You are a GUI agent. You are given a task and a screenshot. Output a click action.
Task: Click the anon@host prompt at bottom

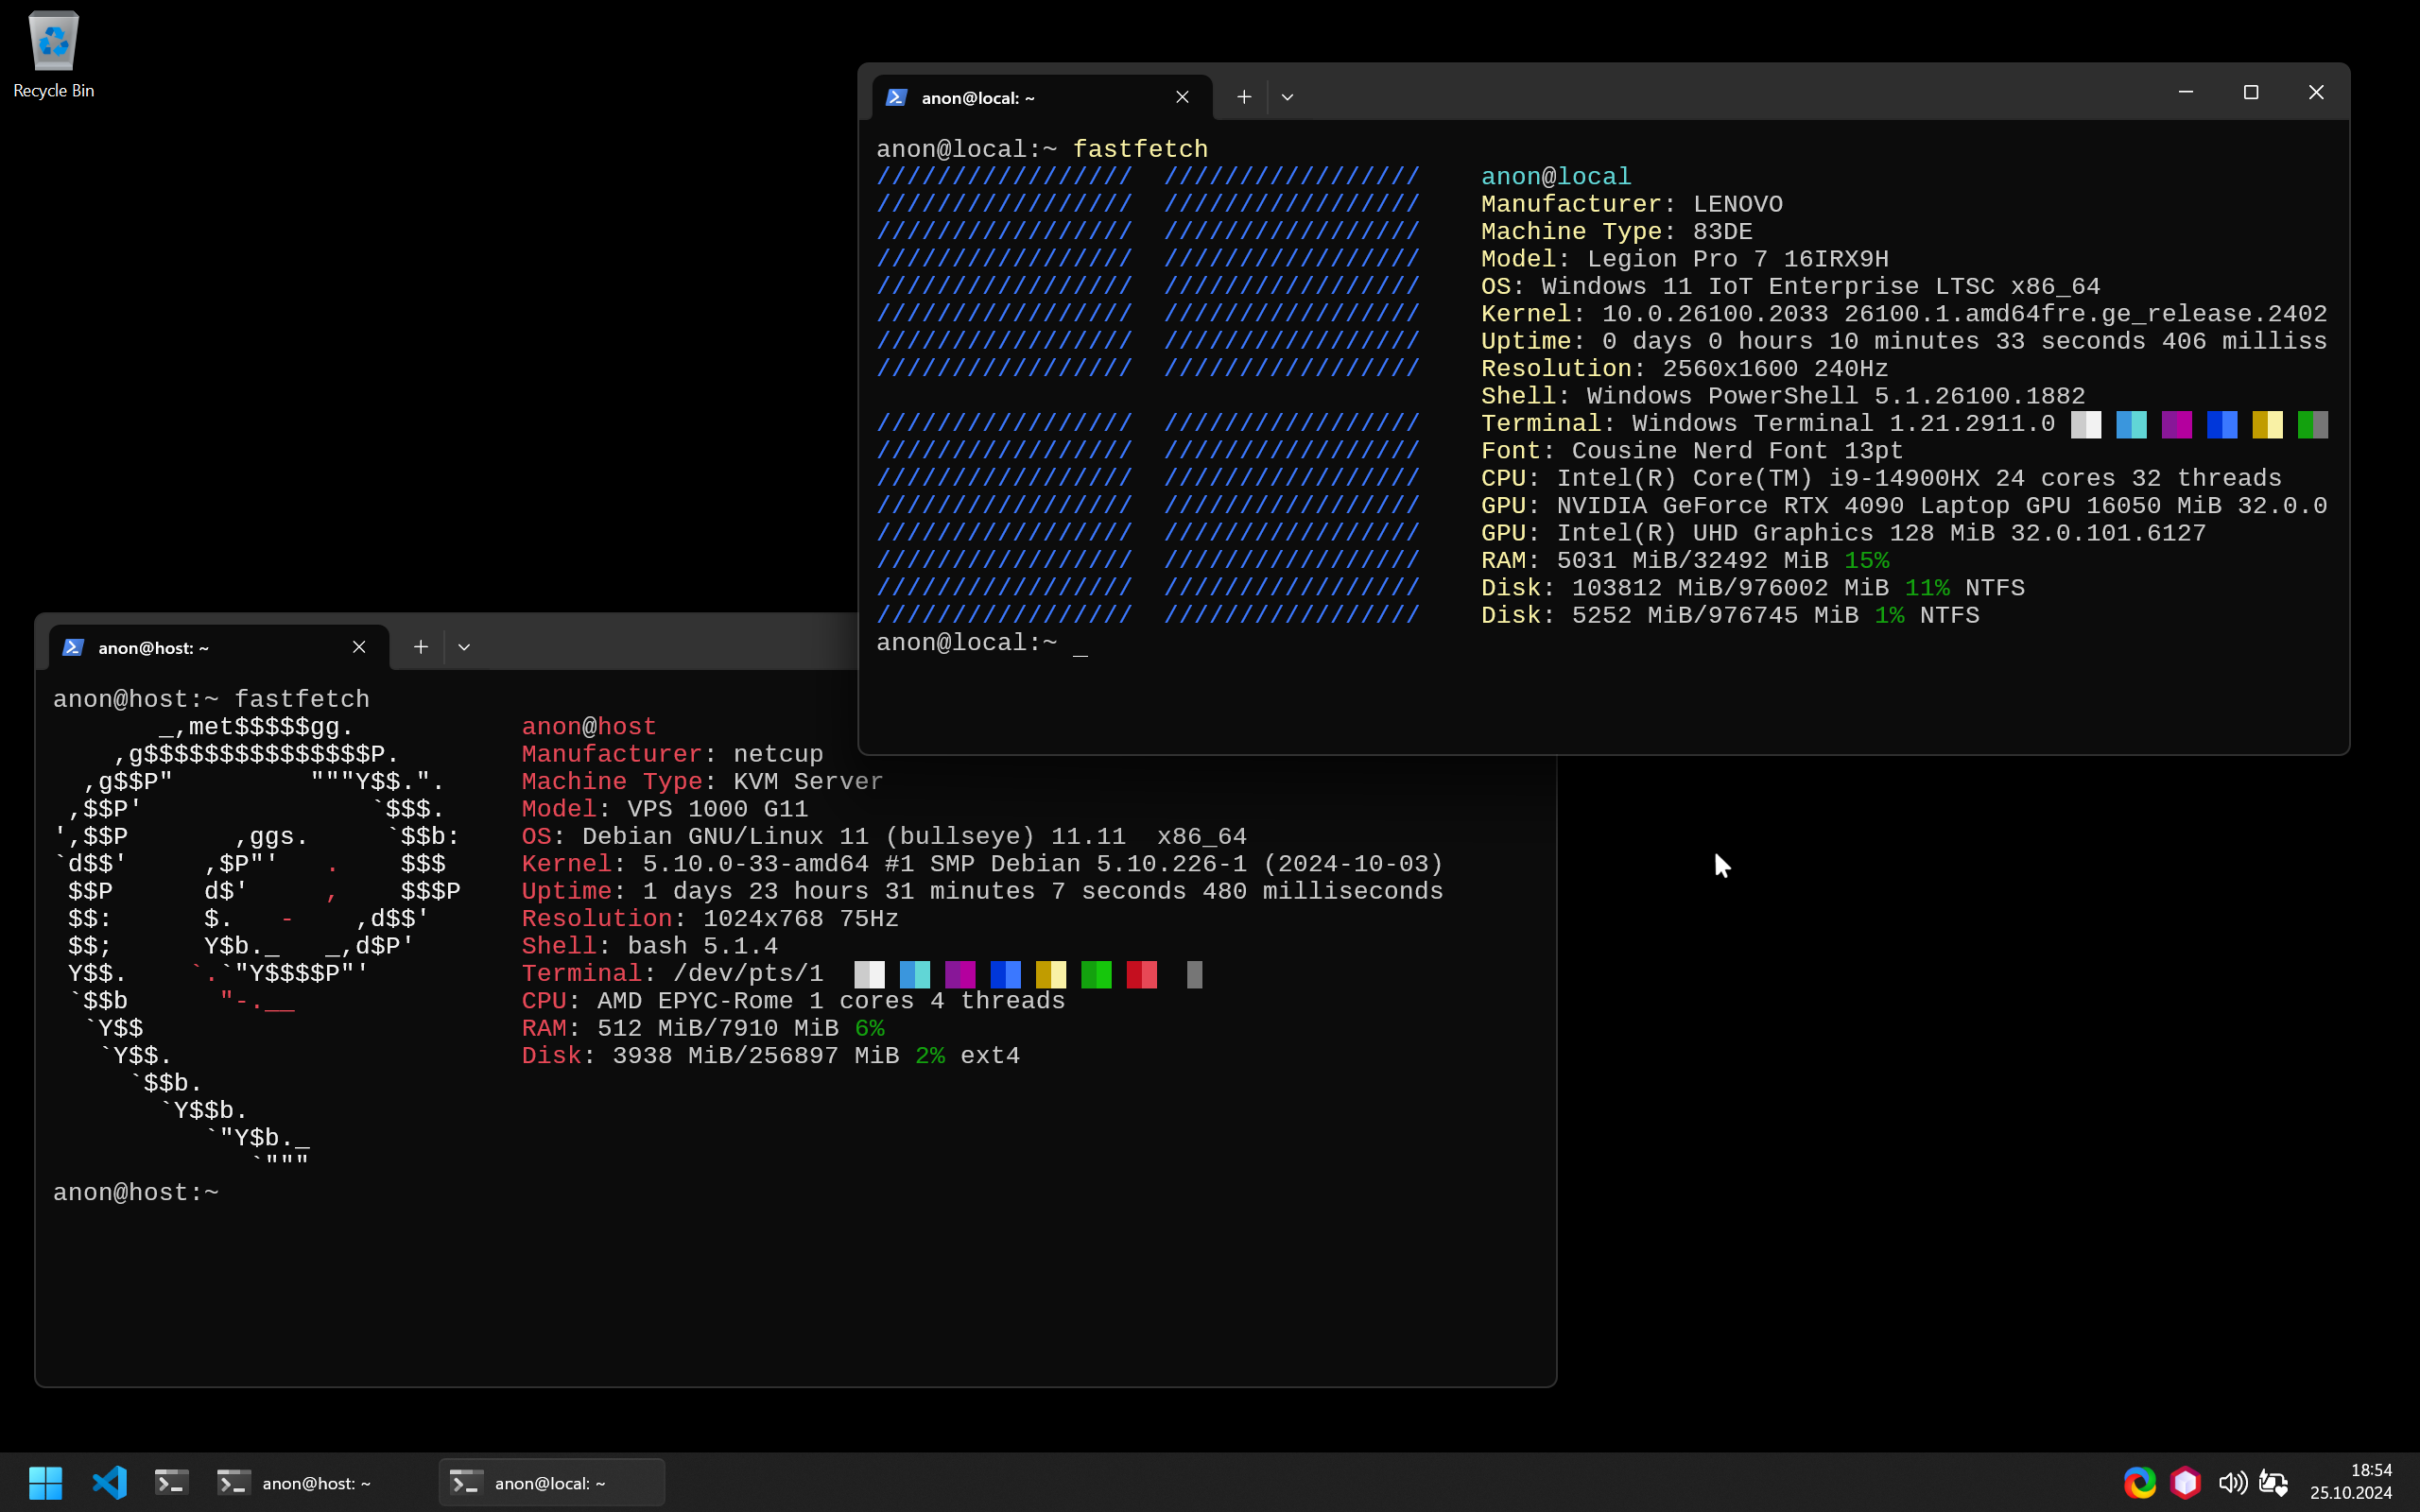[x=136, y=1193]
